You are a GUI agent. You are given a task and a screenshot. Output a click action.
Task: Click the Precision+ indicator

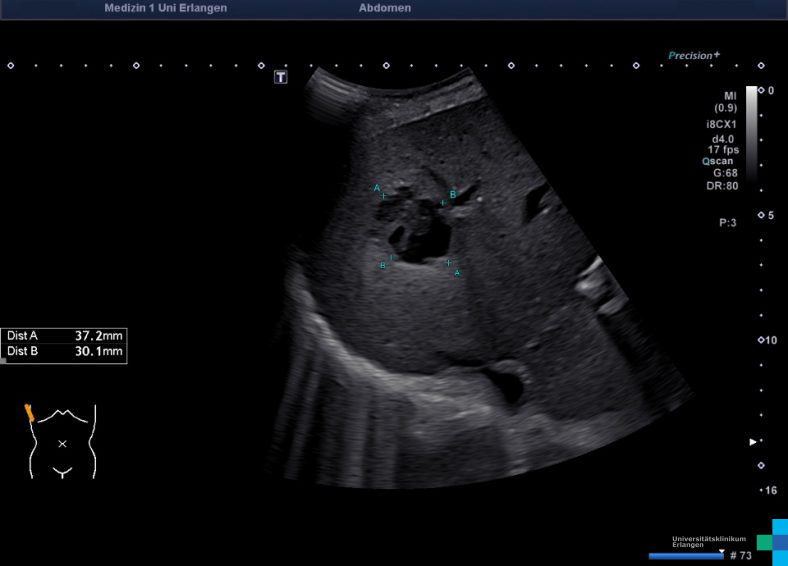[694, 56]
